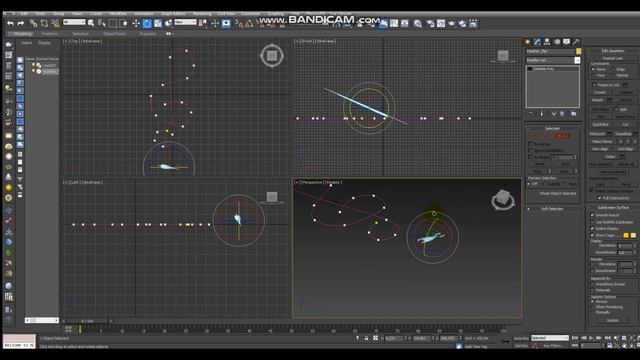Click the first Show Cage color swatch

[x=626, y=236]
